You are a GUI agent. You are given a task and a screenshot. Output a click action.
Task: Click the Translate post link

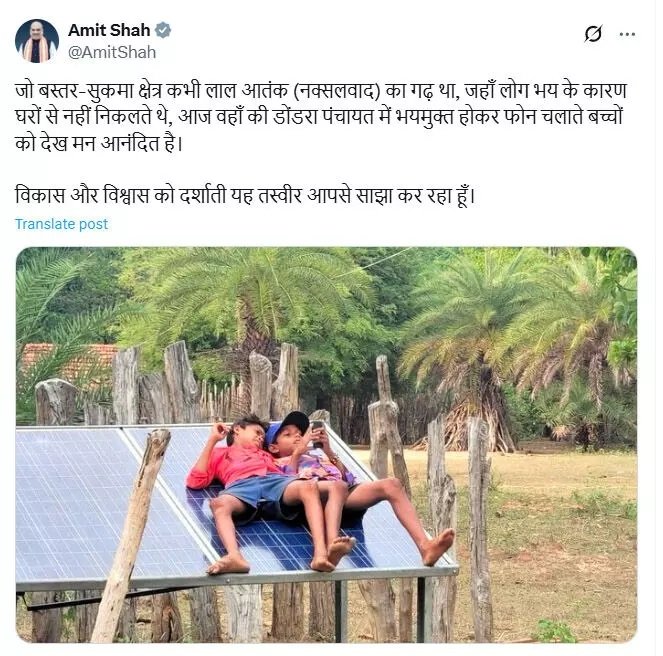[x=61, y=224]
